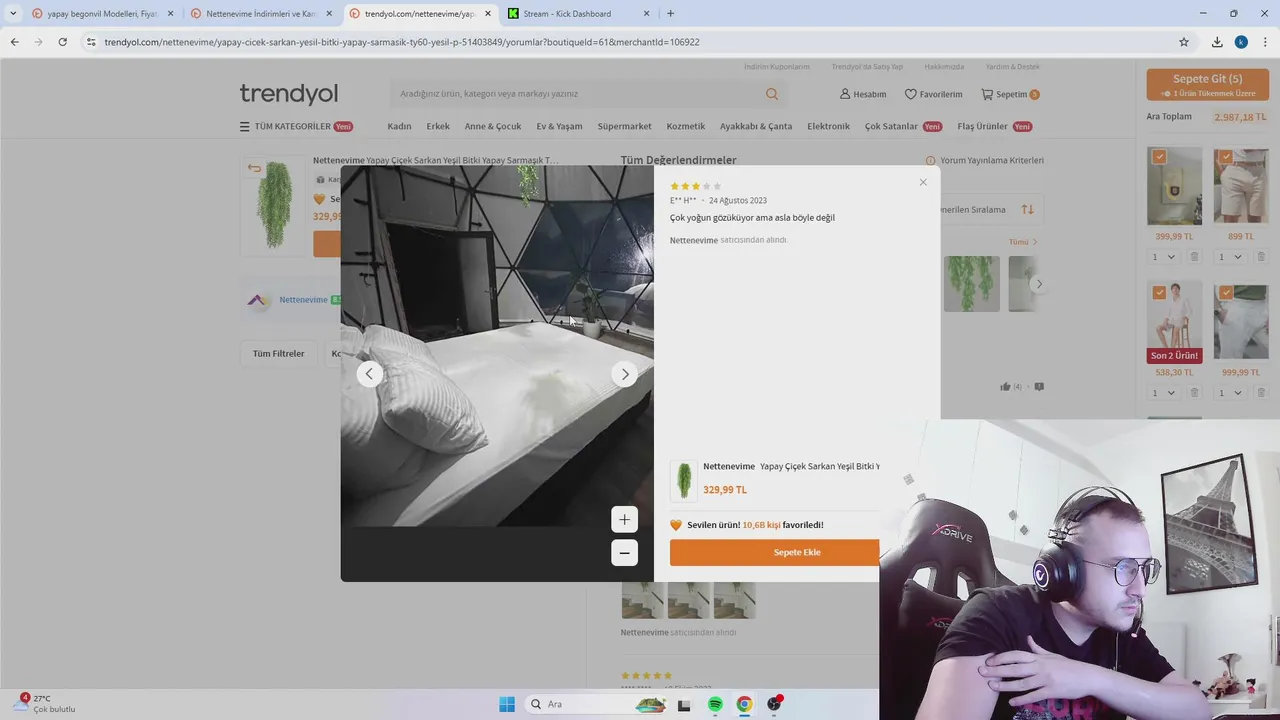Viewport: 1280px width, 720px height.
Task: Open sort order Önerilen Sıralama arrows
Action: 1027,210
